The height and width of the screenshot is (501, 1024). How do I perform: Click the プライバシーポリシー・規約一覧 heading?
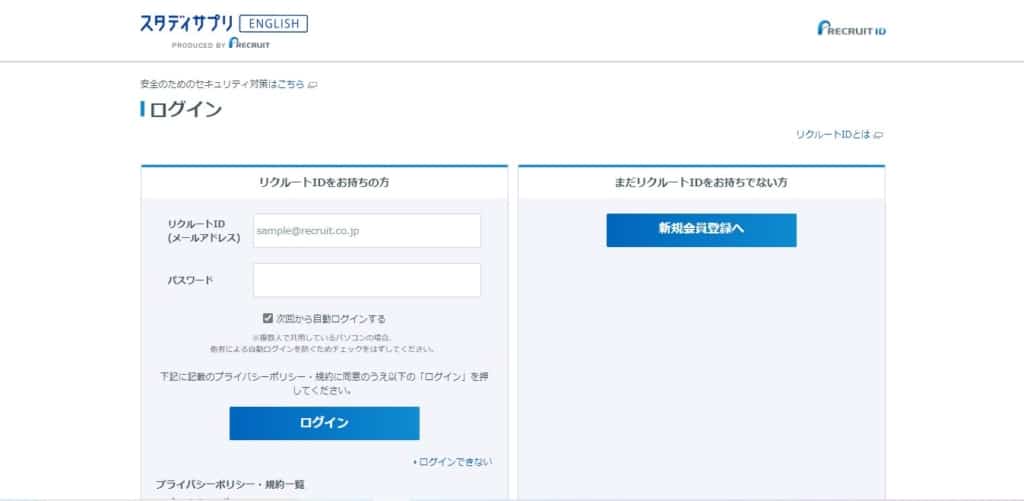click(x=230, y=485)
